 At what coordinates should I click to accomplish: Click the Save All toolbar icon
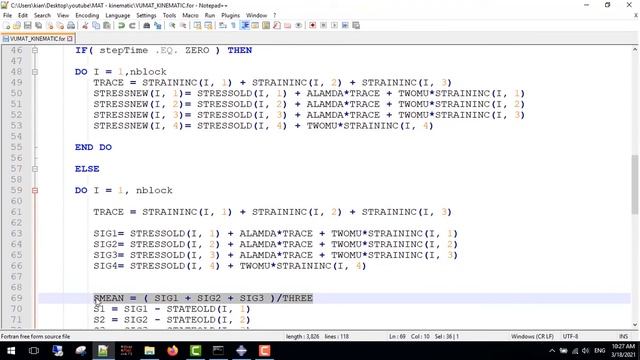pos(38,25)
